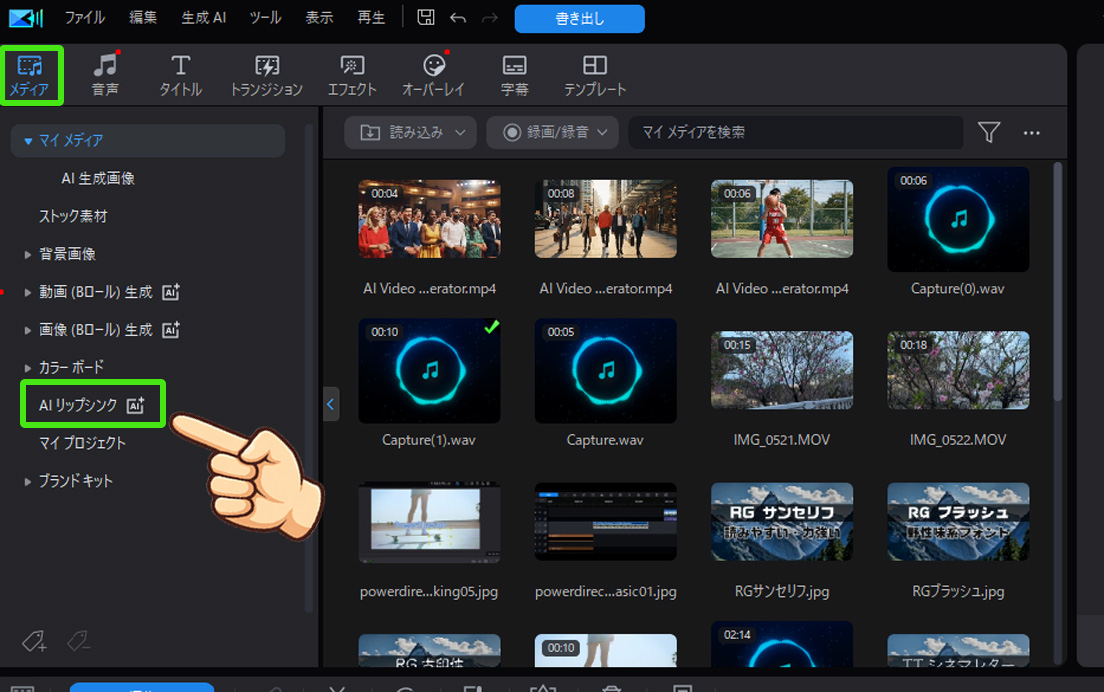
Task: Open the Template (テンプレート) room
Action: coord(595,76)
